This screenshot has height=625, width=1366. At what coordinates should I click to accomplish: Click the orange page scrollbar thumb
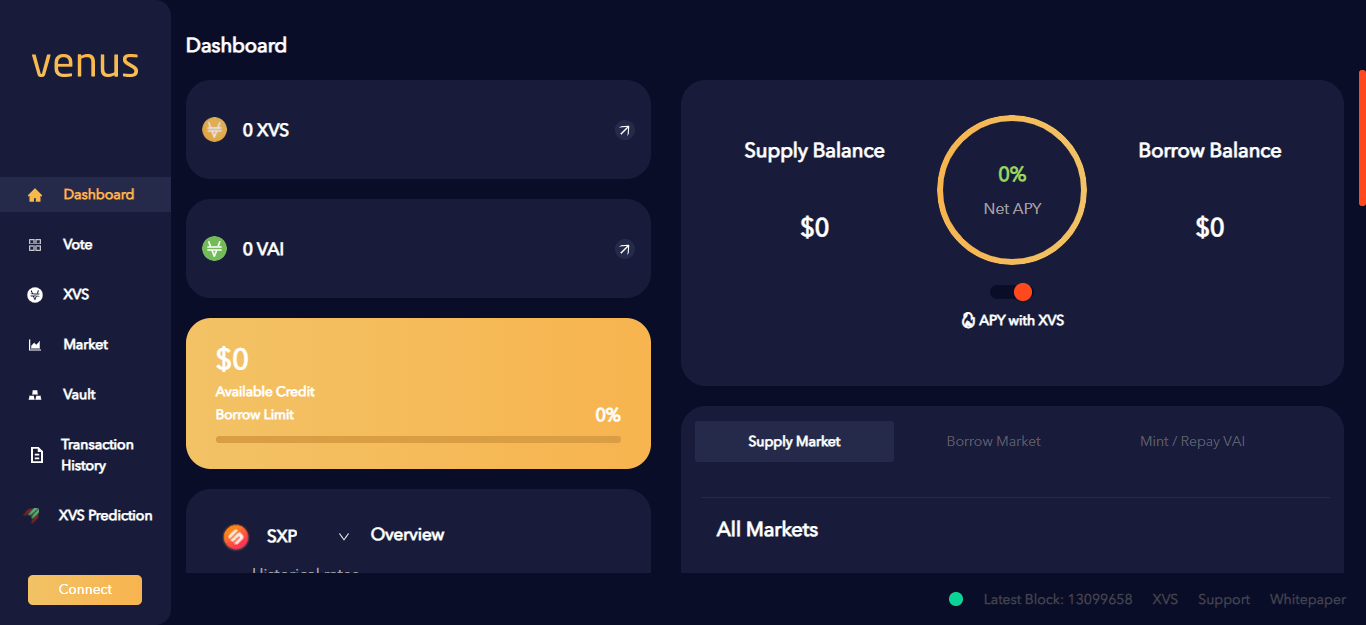pyautogui.click(x=1361, y=137)
